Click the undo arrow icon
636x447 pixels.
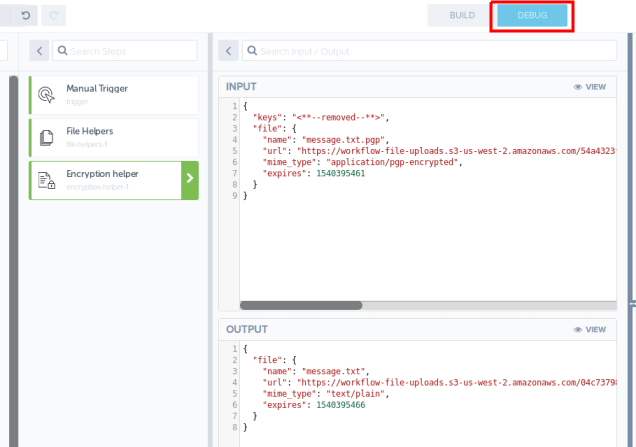click(x=25, y=15)
